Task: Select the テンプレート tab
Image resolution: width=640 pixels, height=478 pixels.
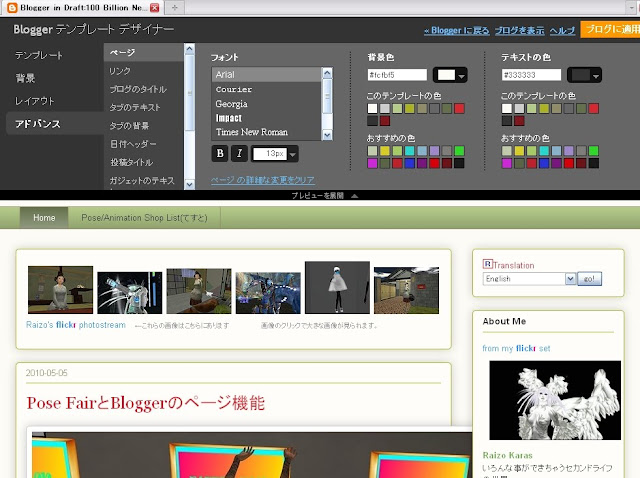Action: pos(39,55)
